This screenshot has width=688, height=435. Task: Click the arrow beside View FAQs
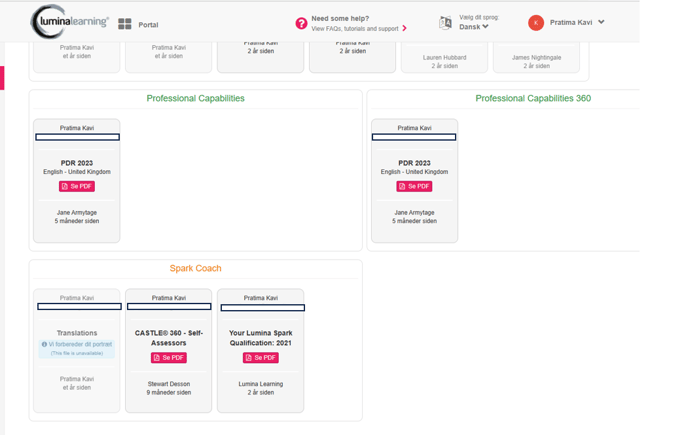[x=405, y=29]
